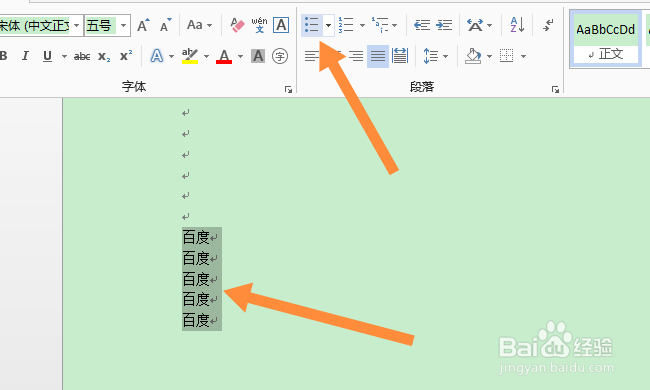Open the Asian Layout dropdown arrow
The image size is (650, 390).
point(490,25)
